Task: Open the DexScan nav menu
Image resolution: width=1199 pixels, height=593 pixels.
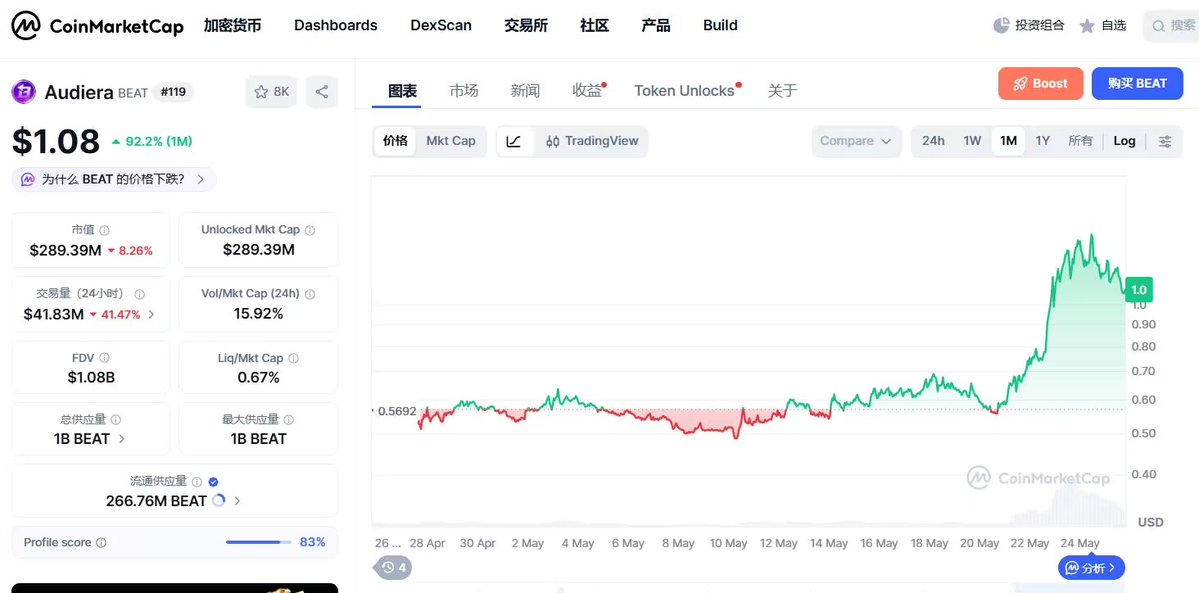Action: click(441, 25)
